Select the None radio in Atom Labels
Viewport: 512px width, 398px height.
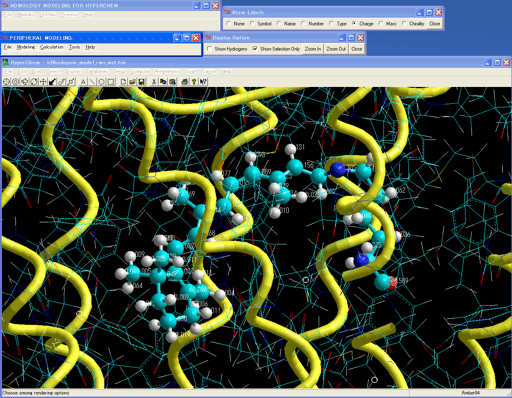(228, 23)
